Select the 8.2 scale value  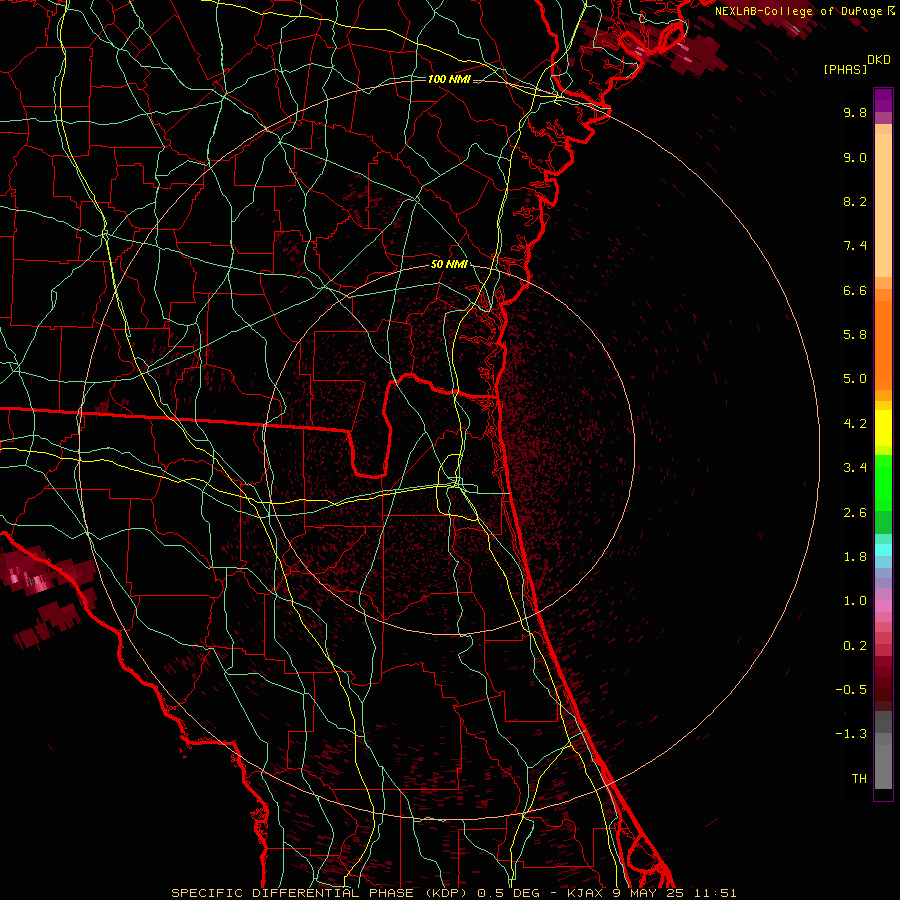[855, 201]
